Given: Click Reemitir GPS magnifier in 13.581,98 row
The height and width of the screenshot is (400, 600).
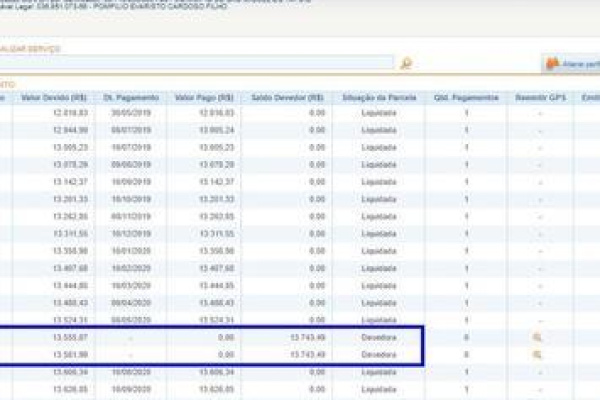Looking at the screenshot, I should pos(537,354).
